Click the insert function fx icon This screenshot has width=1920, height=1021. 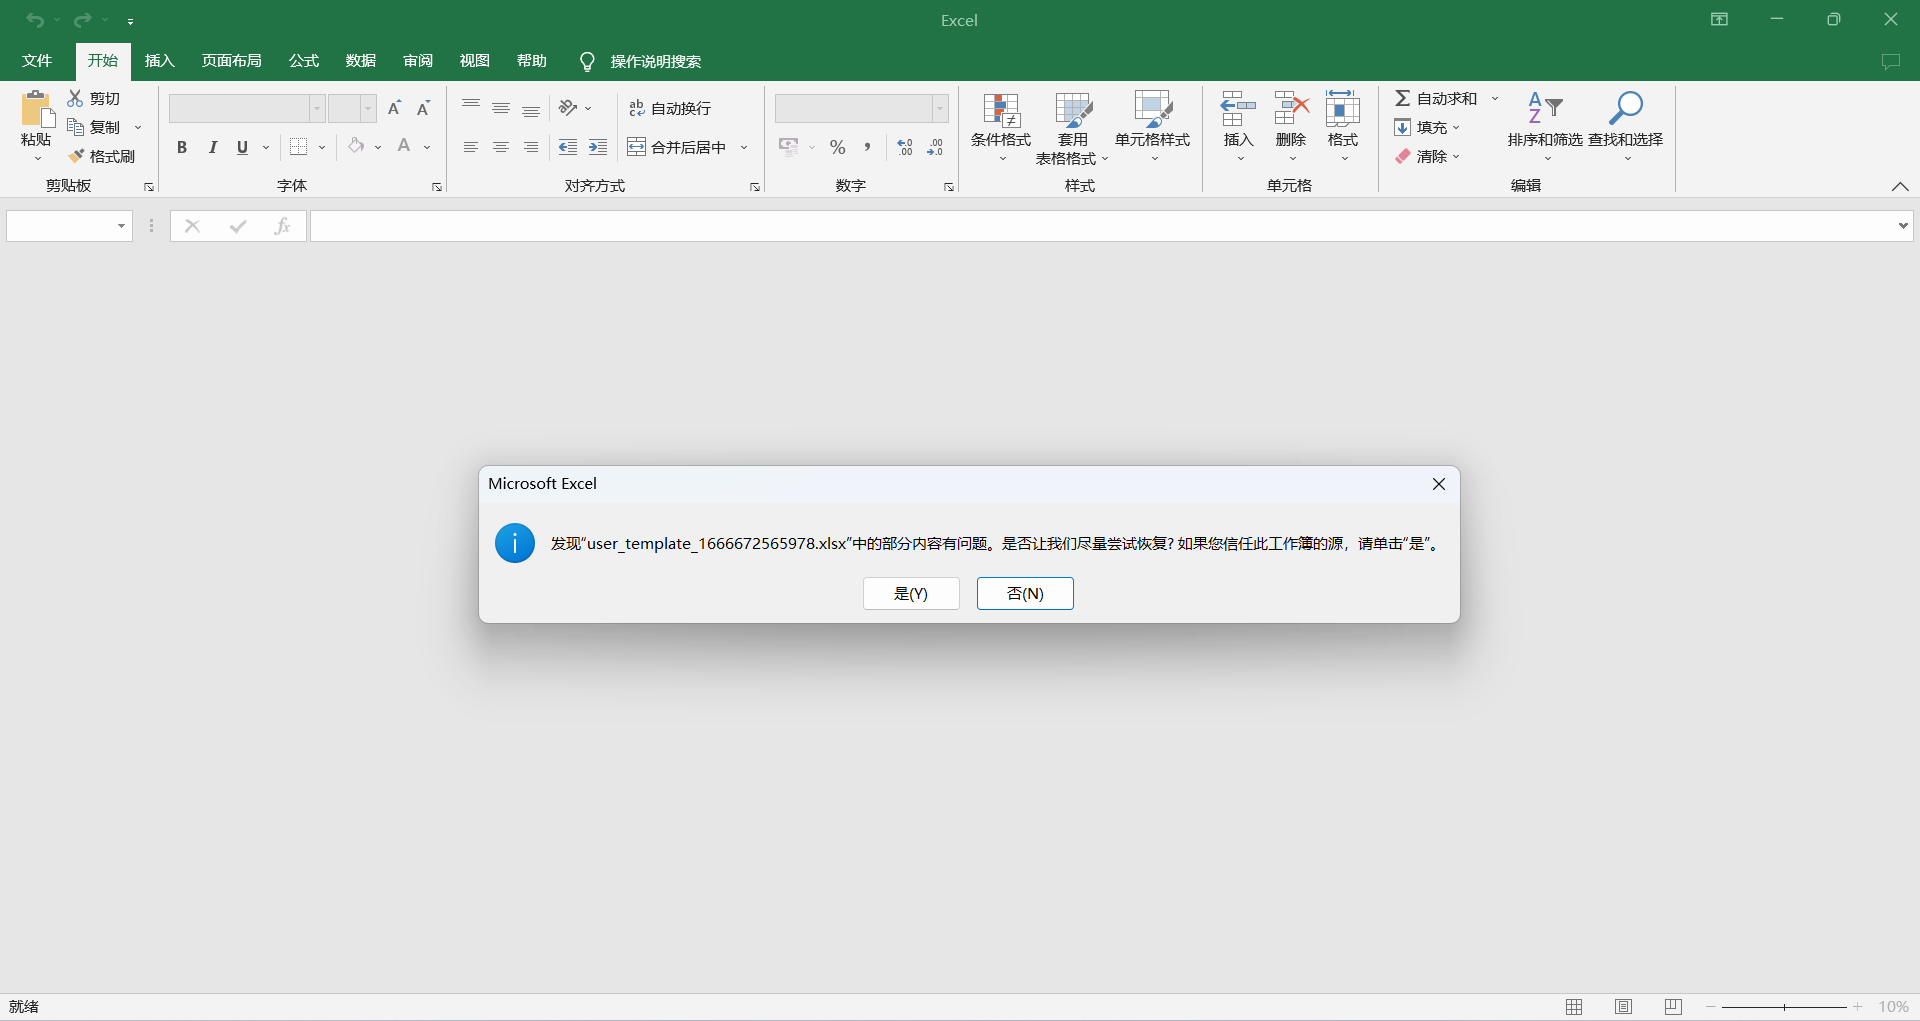click(283, 226)
